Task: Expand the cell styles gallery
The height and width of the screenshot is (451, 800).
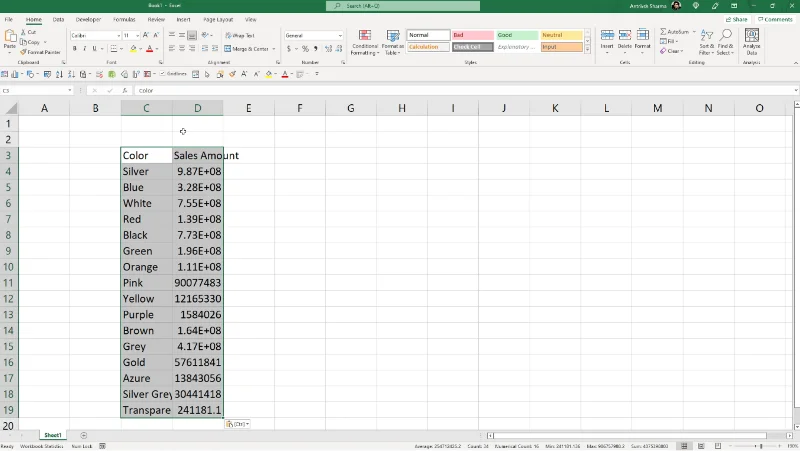Action: tap(587, 49)
